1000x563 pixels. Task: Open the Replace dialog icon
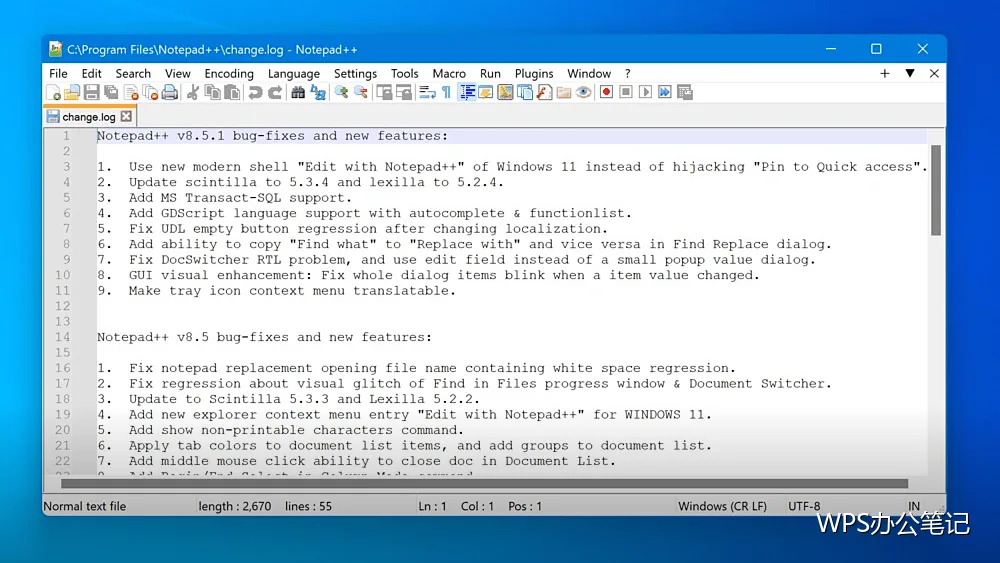(318, 92)
